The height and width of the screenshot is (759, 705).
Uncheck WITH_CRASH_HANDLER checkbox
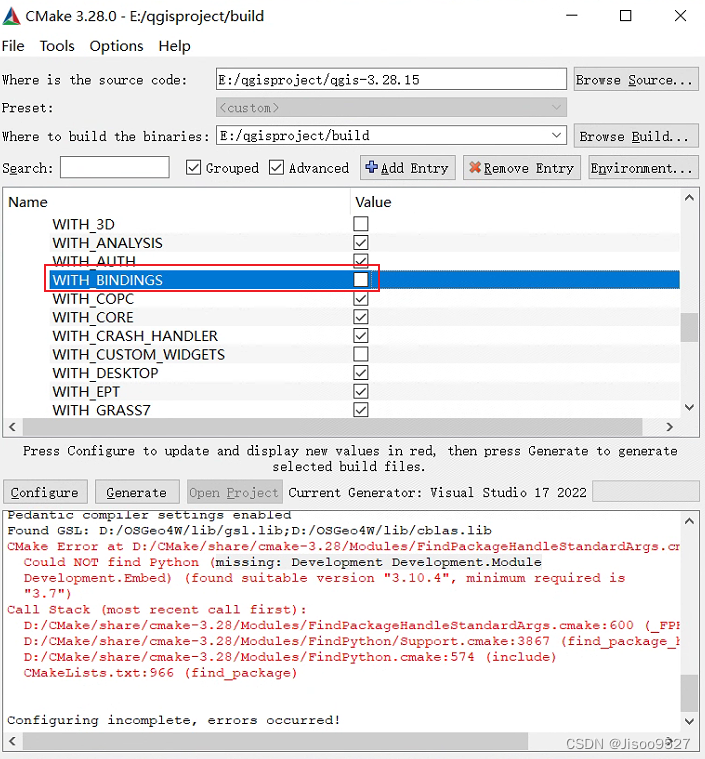pyautogui.click(x=361, y=335)
